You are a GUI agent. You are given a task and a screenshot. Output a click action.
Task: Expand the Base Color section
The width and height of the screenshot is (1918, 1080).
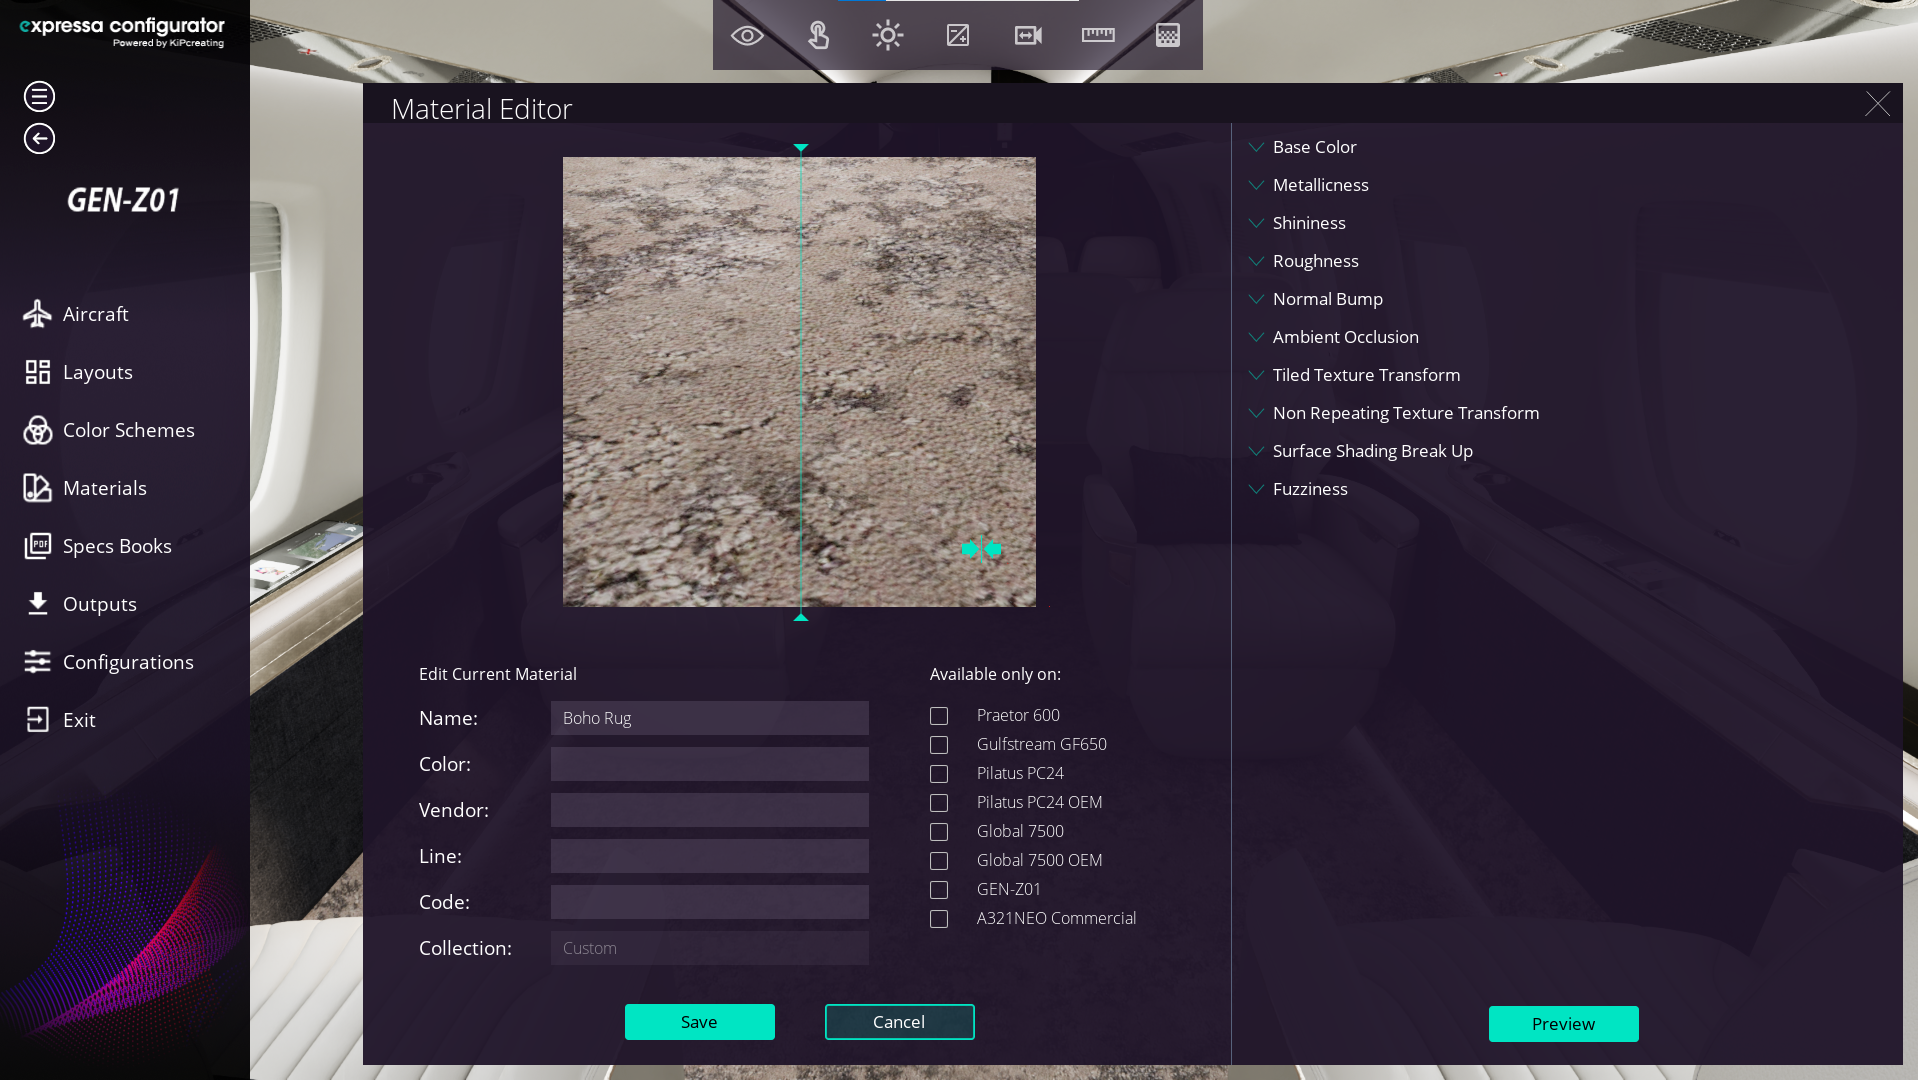(x=1314, y=147)
